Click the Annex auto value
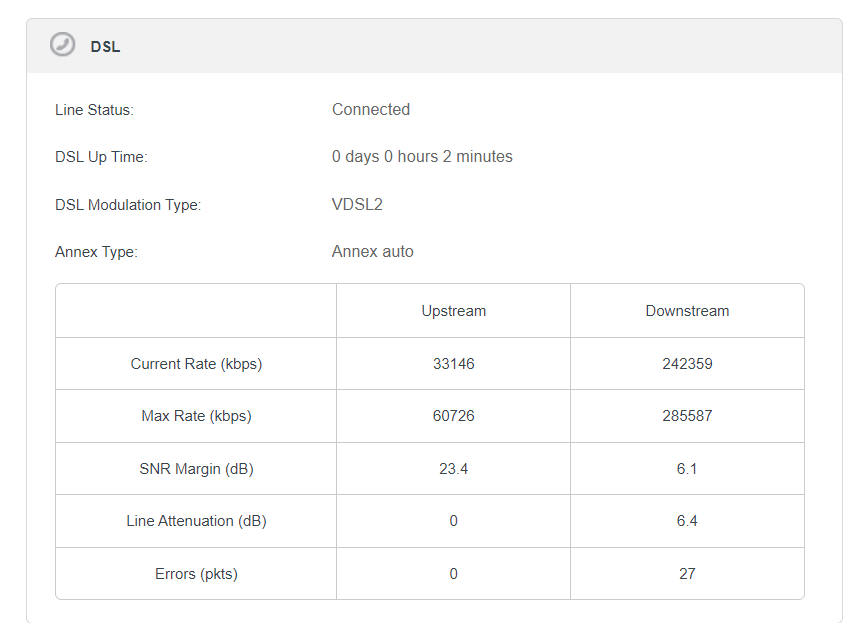 tap(372, 251)
